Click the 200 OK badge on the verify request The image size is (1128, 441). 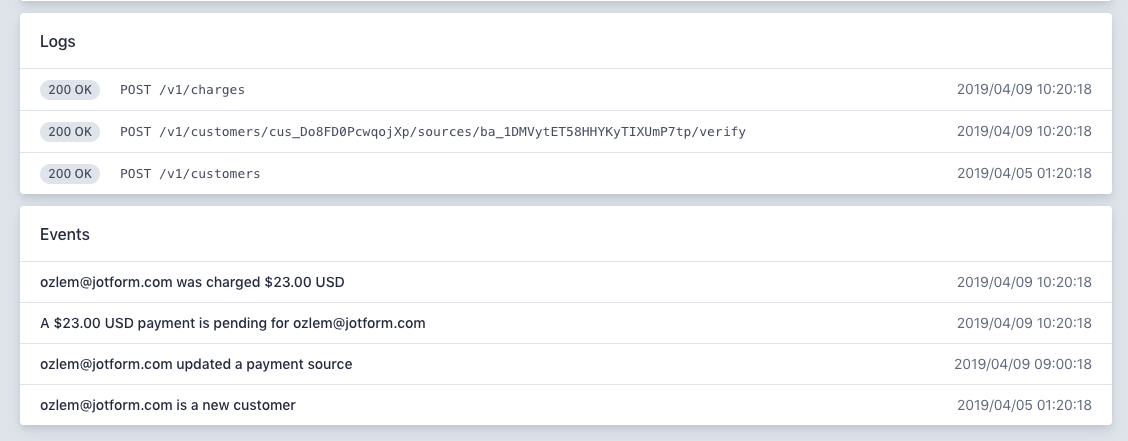click(70, 132)
